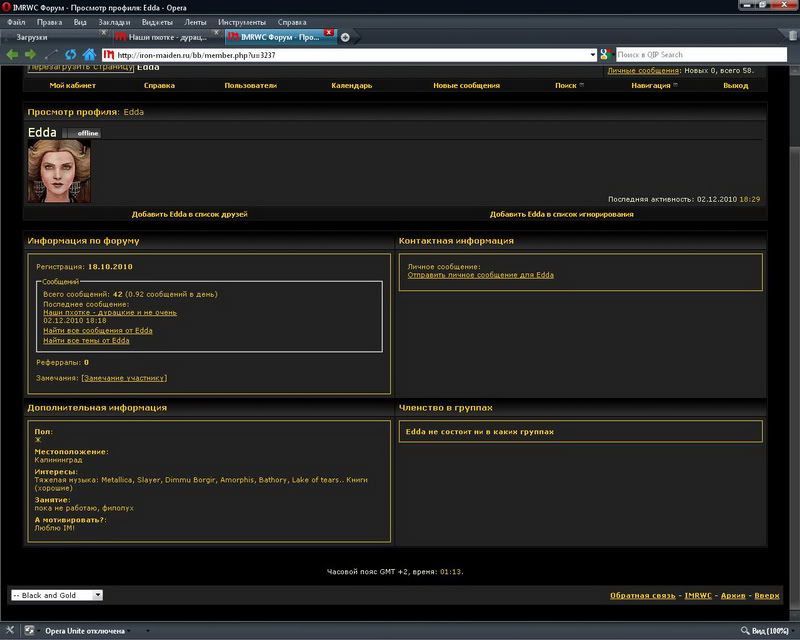
Task: Jump to top via Вверх link
Action: coord(767,595)
